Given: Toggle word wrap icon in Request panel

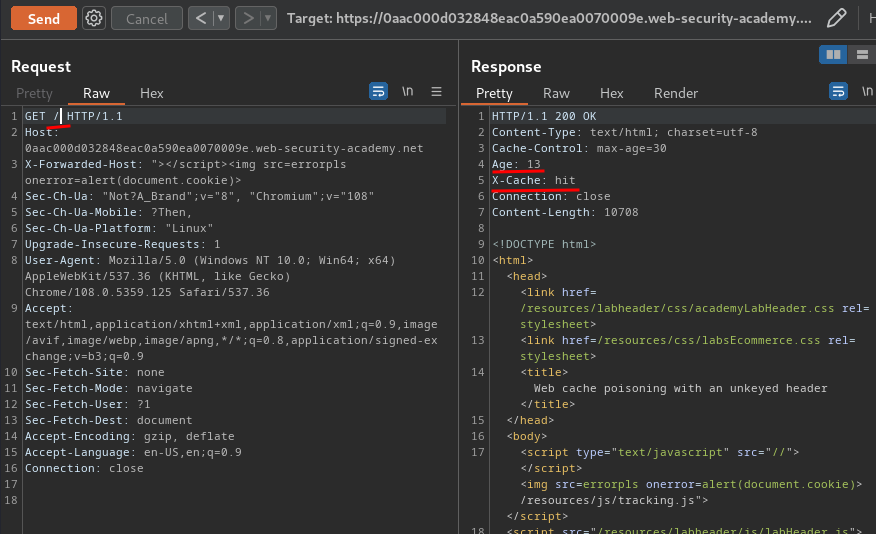Looking at the screenshot, I should [378, 91].
